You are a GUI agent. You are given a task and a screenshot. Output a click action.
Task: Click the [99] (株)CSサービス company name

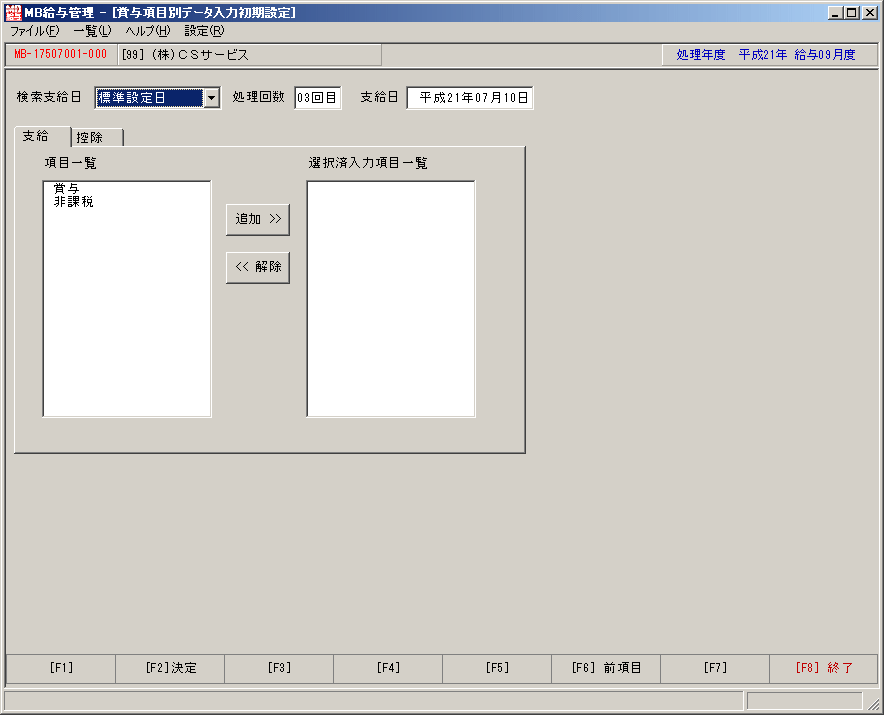click(x=250, y=55)
